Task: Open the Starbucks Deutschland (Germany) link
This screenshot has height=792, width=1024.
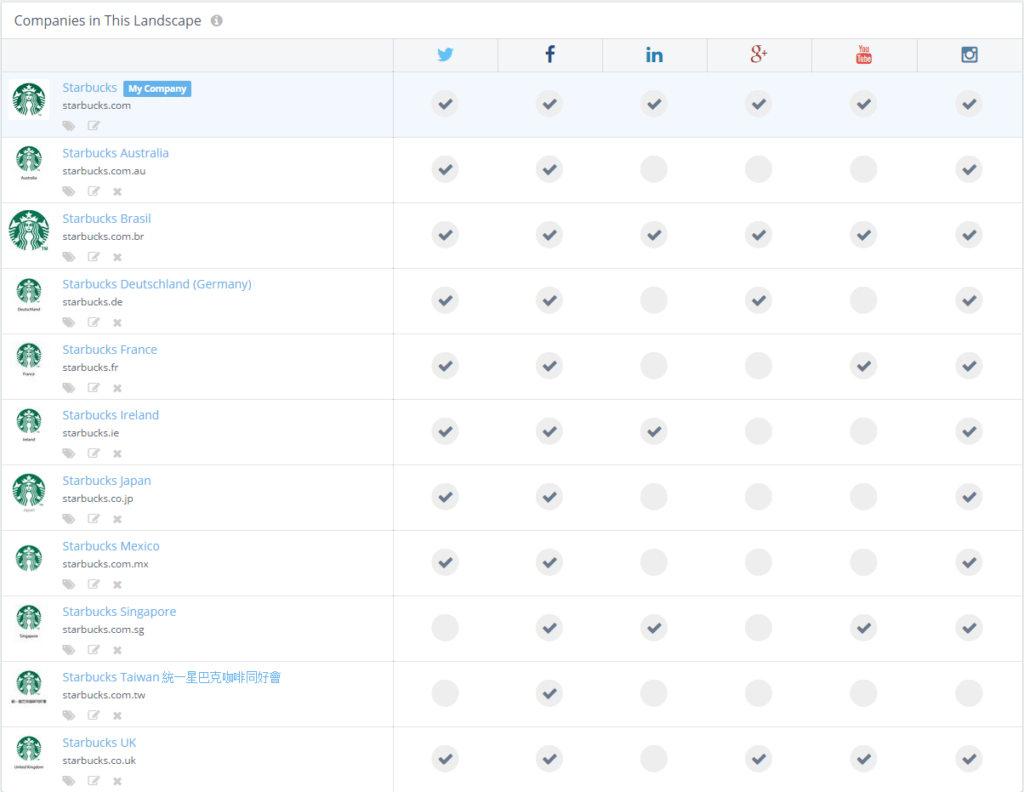Action: point(157,284)
